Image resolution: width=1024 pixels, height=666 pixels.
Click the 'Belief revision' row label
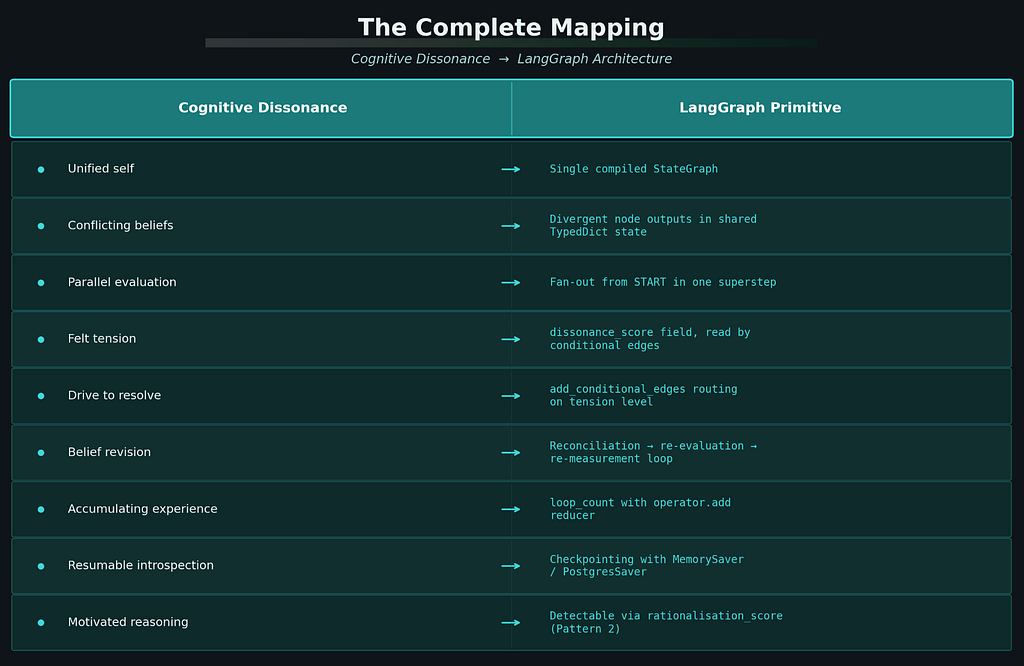coord(109,452)
